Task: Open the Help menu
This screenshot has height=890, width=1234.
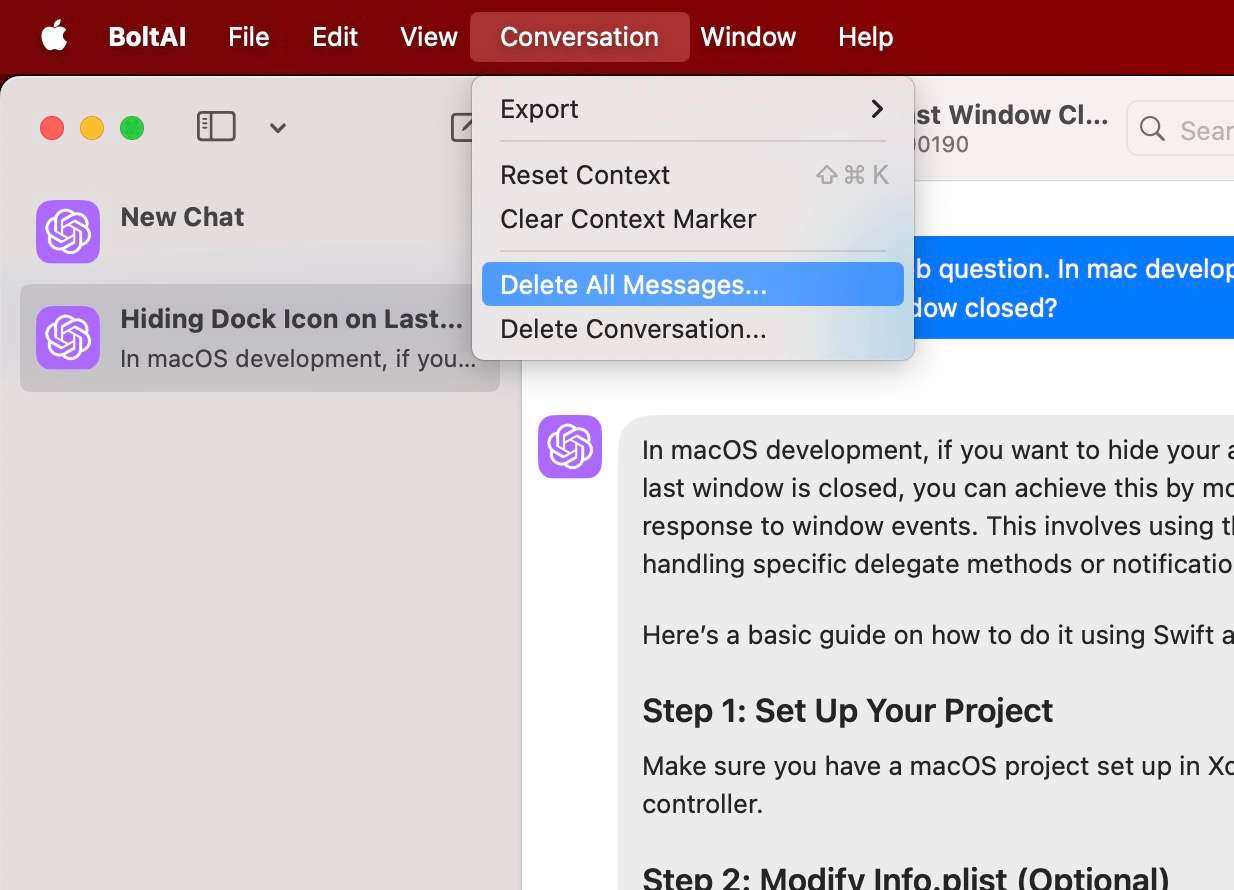Action: pyautogui.click(x=865, y=37)
